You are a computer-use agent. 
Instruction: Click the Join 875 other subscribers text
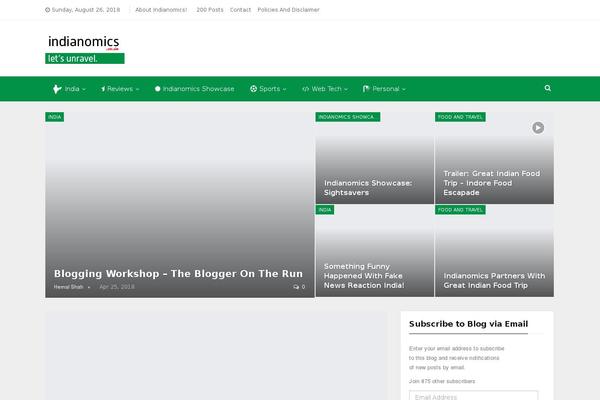click(x=442, y=381)
